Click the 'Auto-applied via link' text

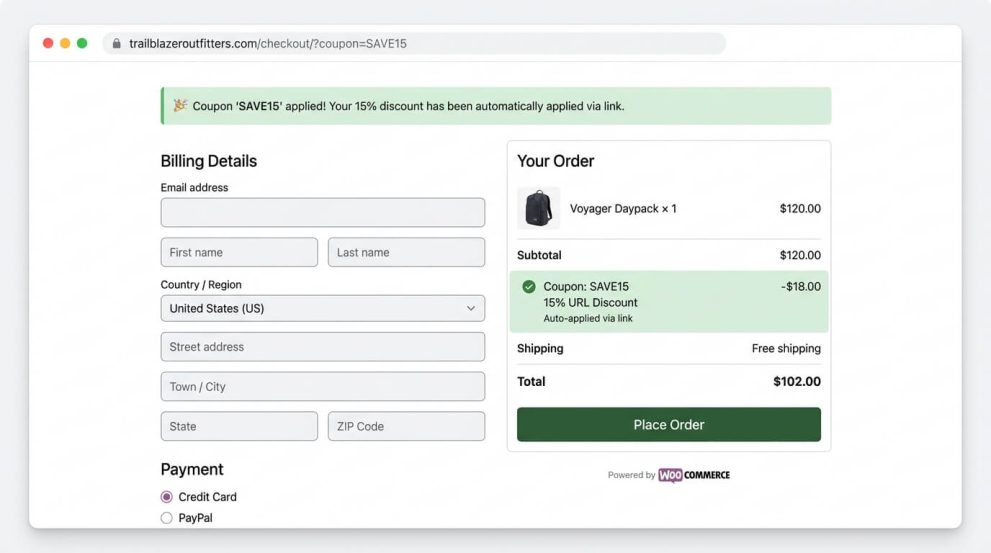click(588, 319)
